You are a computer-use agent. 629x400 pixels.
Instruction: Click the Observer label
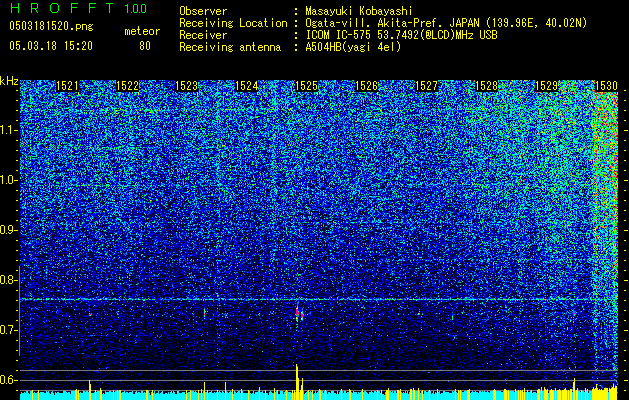pyautogui.click(x=203, y=11)
